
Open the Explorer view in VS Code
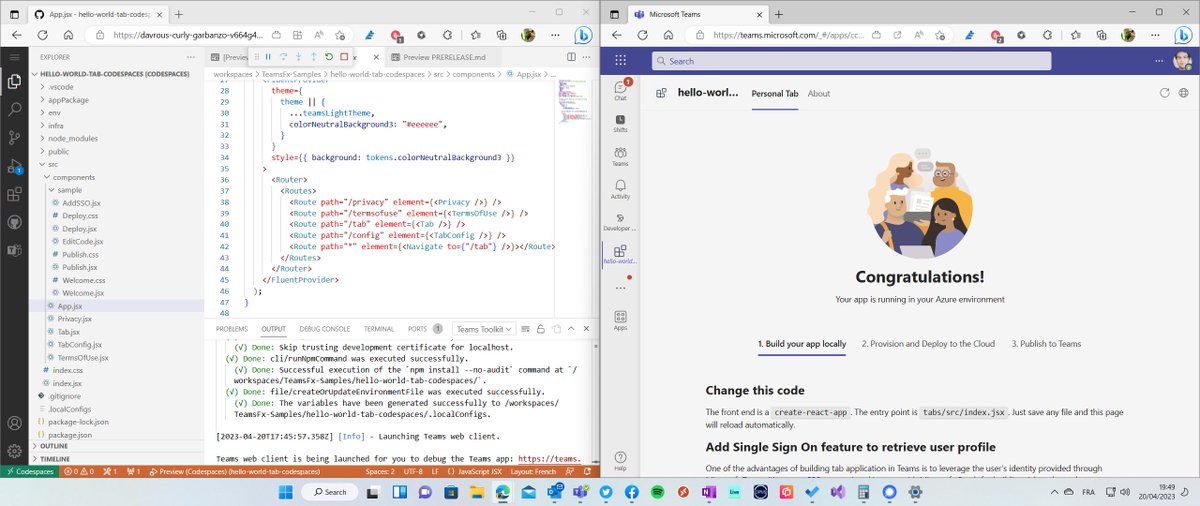[x=15, y=83]
